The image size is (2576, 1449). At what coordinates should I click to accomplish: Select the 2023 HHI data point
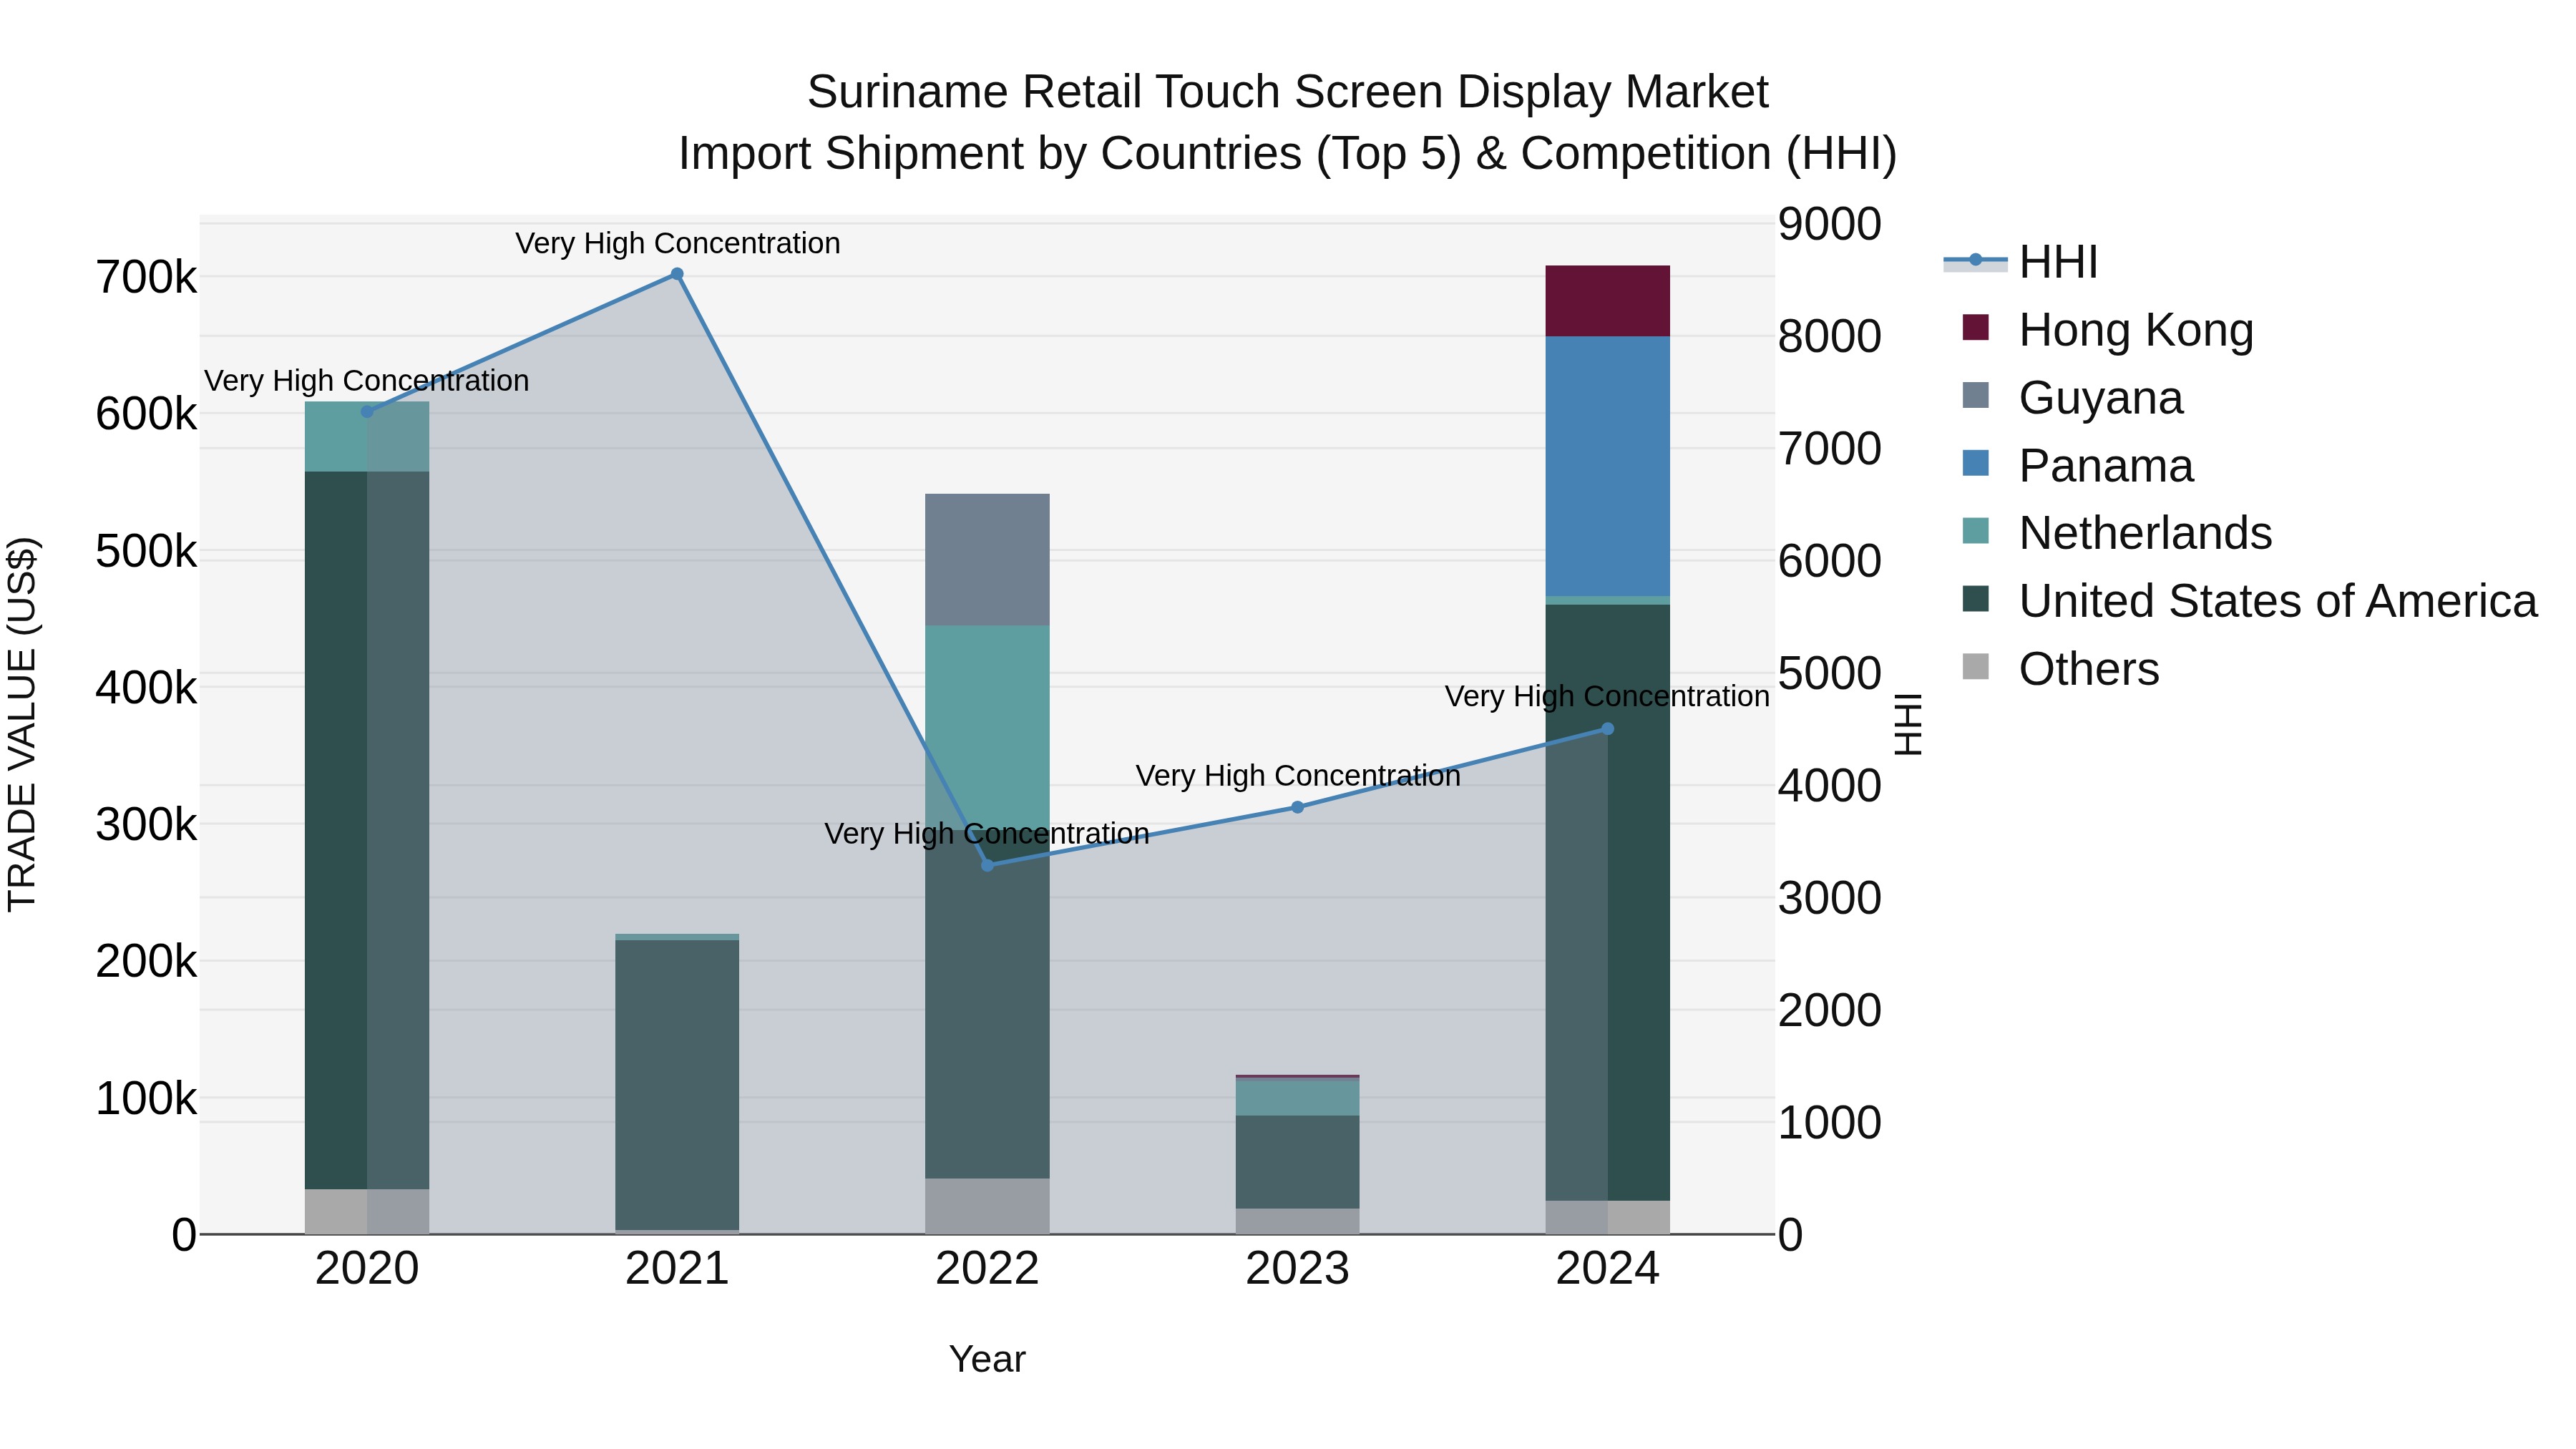[1297, 807]
